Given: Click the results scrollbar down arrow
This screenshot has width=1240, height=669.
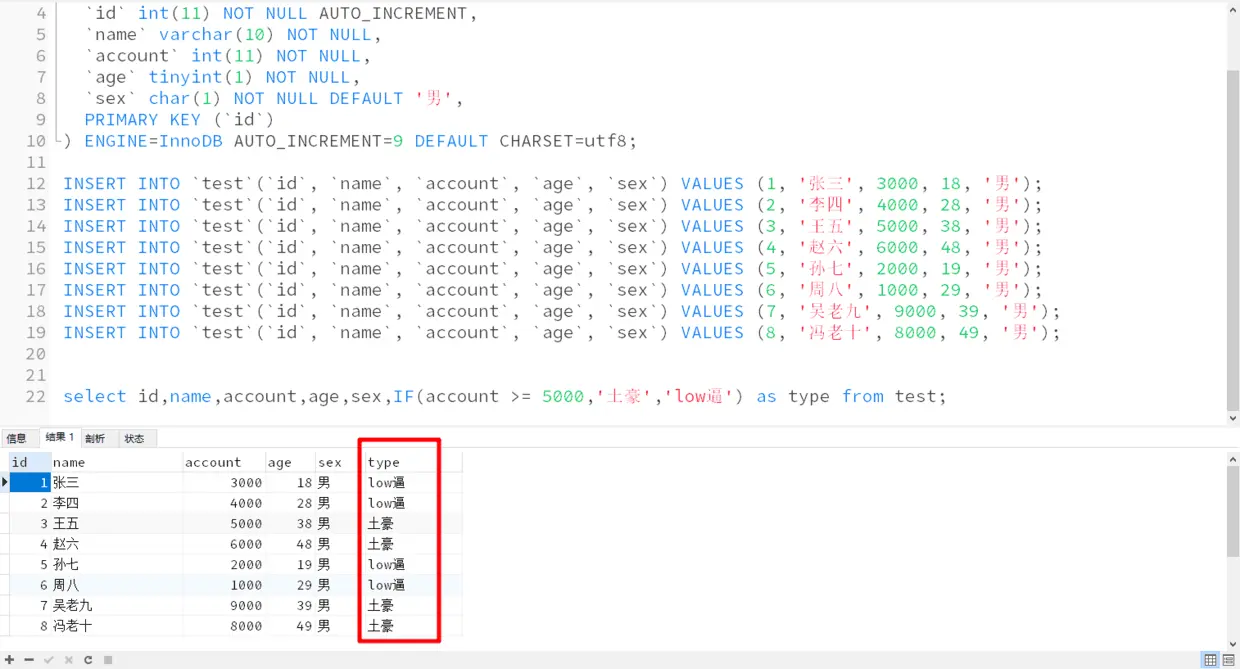Looking at the screenshot, I should click(1233, 643).
